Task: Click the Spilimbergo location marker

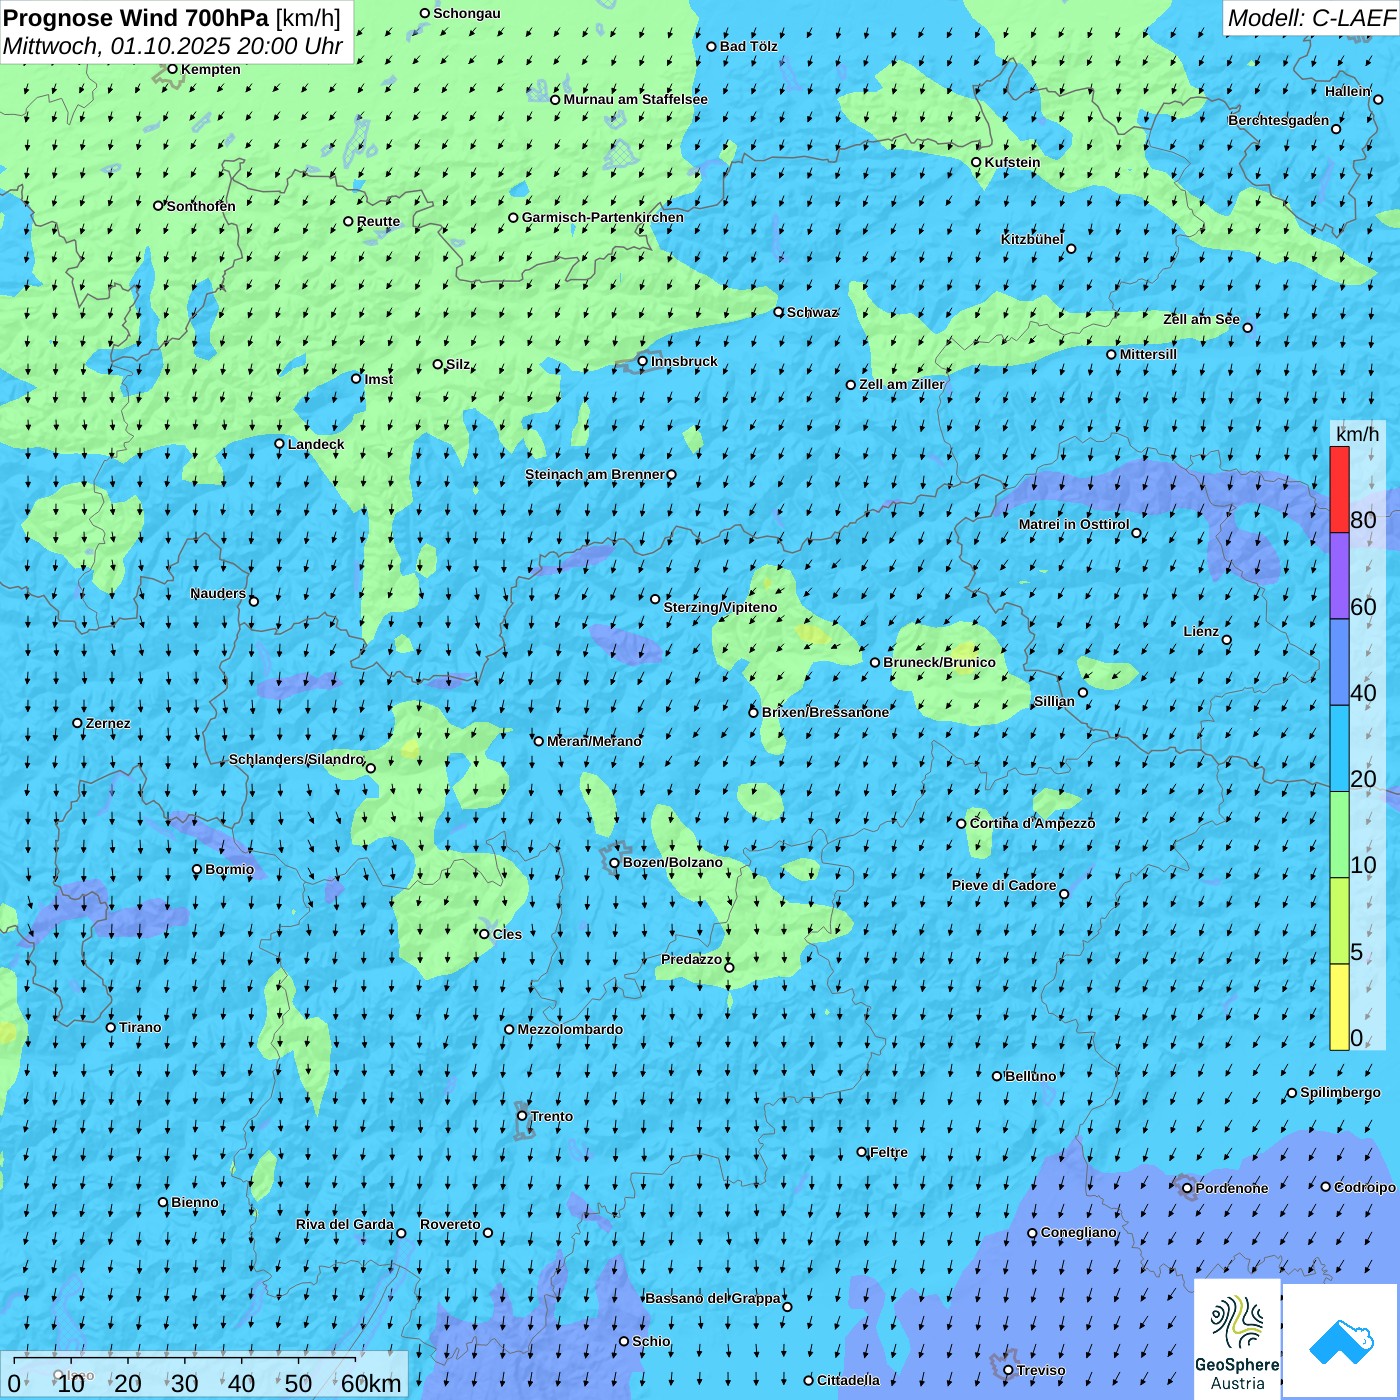Action: tap(1292, 1093)
